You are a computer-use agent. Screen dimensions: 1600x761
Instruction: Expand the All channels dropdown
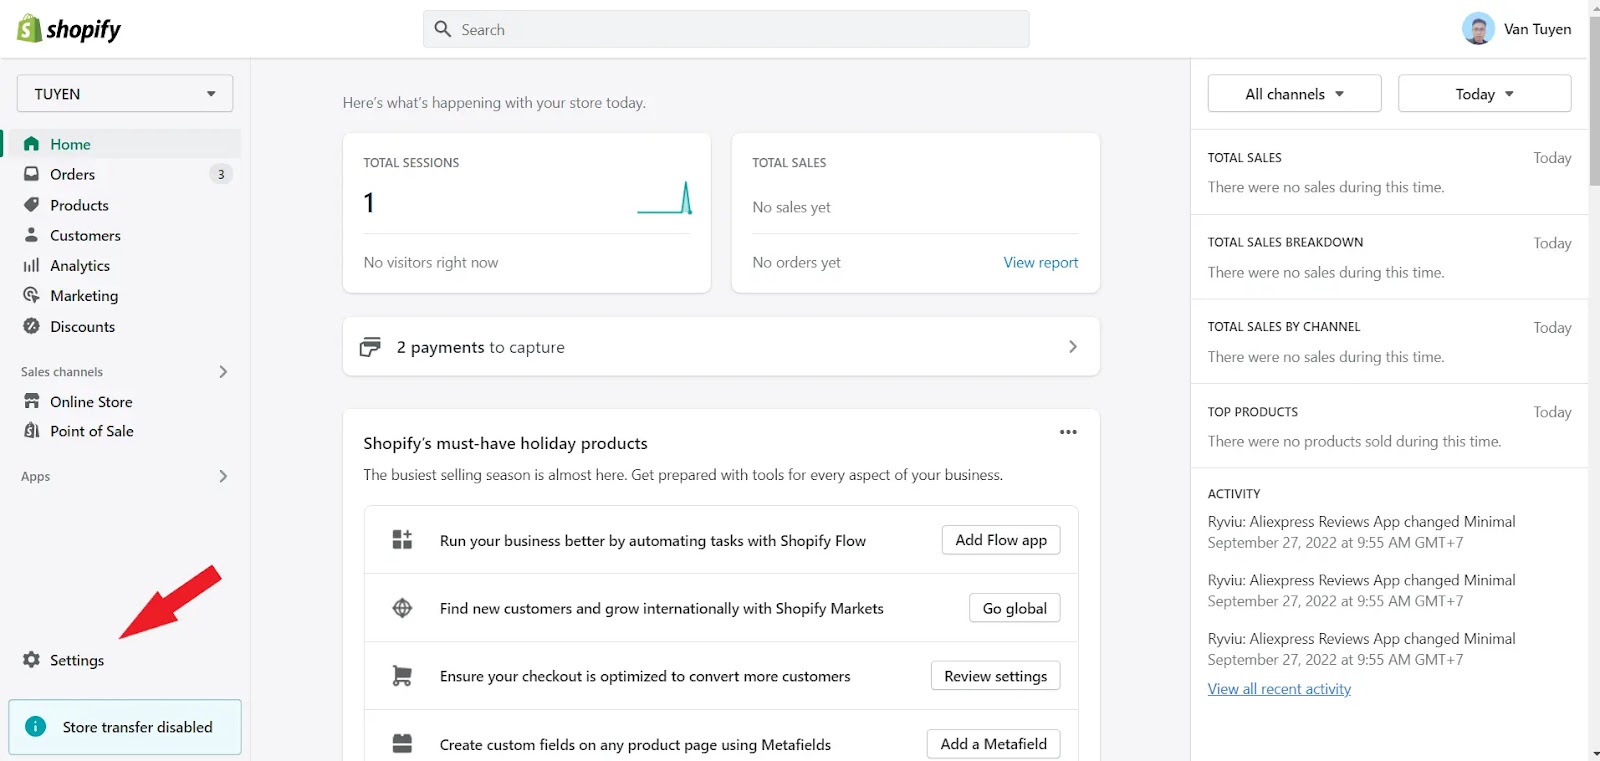pyautogui.click(x=1294, y=94)
